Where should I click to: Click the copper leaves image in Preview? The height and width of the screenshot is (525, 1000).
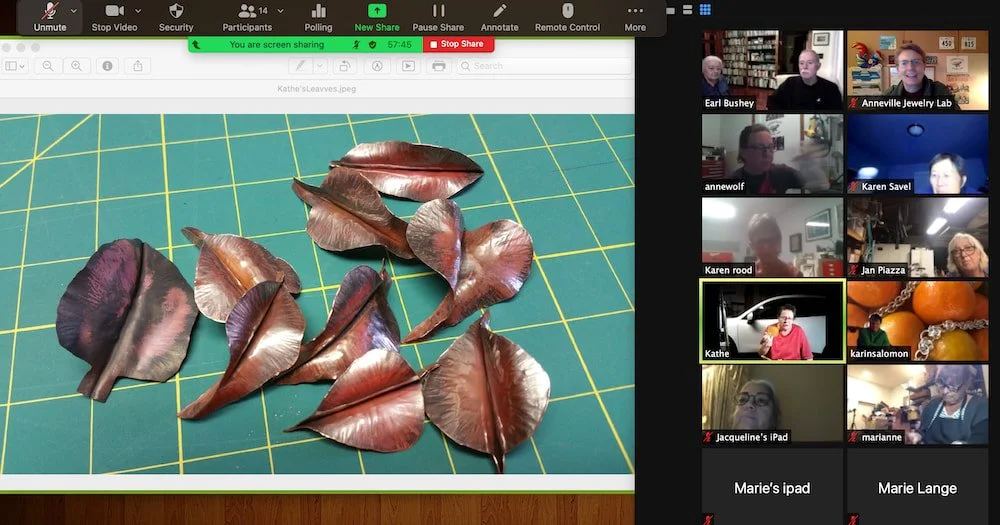317,294
